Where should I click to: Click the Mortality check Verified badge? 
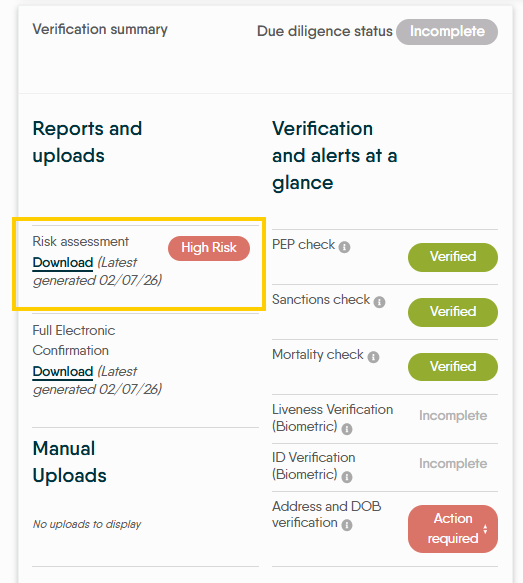click(453, 367)
